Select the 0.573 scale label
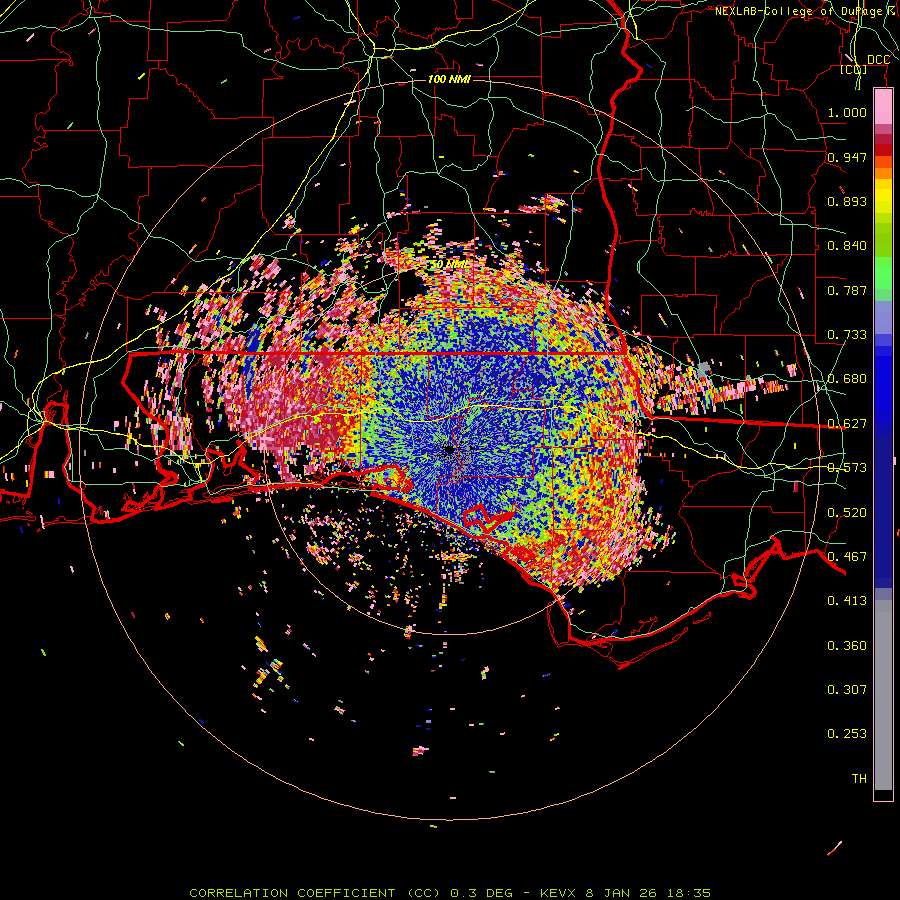 847,468
